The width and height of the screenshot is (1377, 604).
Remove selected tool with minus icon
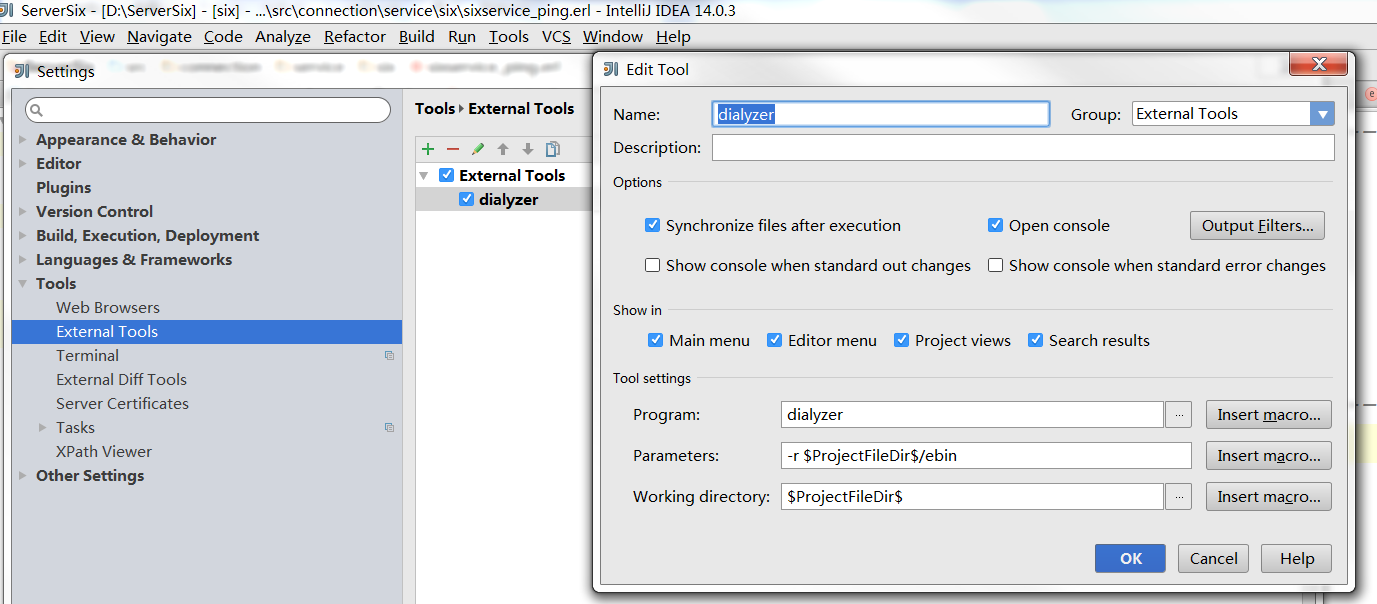click(x=453, y=149)
